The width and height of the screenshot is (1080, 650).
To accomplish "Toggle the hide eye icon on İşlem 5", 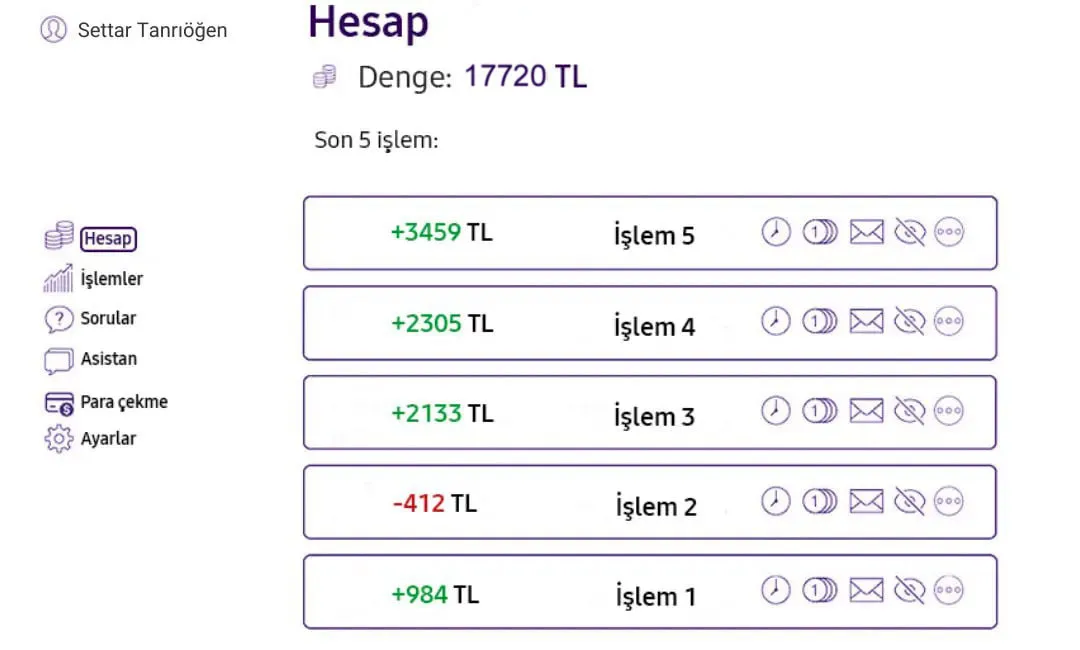I will click(x=909, y=232).
